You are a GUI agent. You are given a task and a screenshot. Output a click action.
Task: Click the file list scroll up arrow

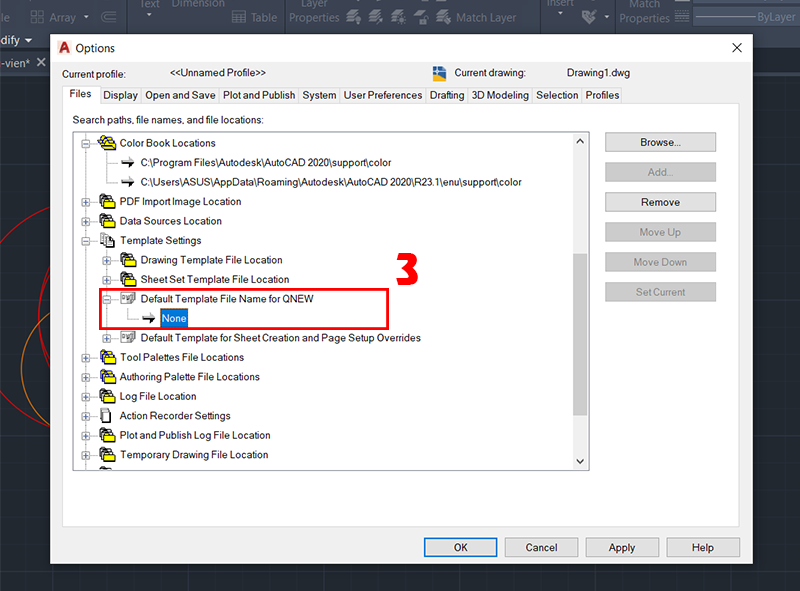(x=580, y=141)
